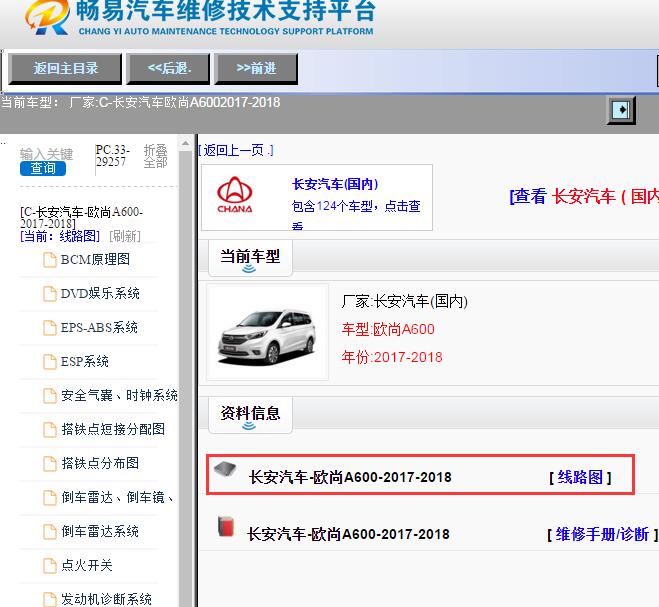Click the blue 查询 search button

[x=43, y=169]
